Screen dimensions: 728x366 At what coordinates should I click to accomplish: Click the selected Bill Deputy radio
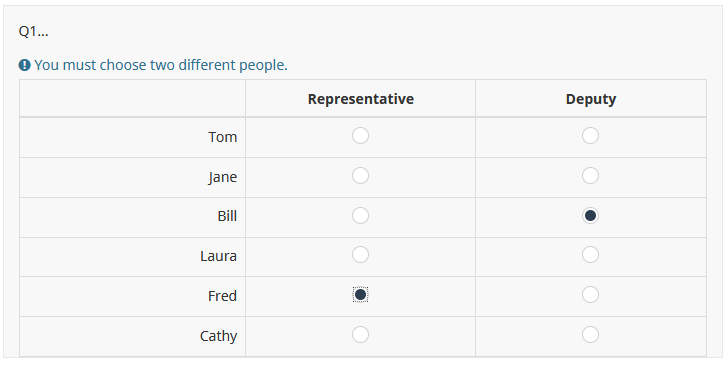tap(590, 216)
